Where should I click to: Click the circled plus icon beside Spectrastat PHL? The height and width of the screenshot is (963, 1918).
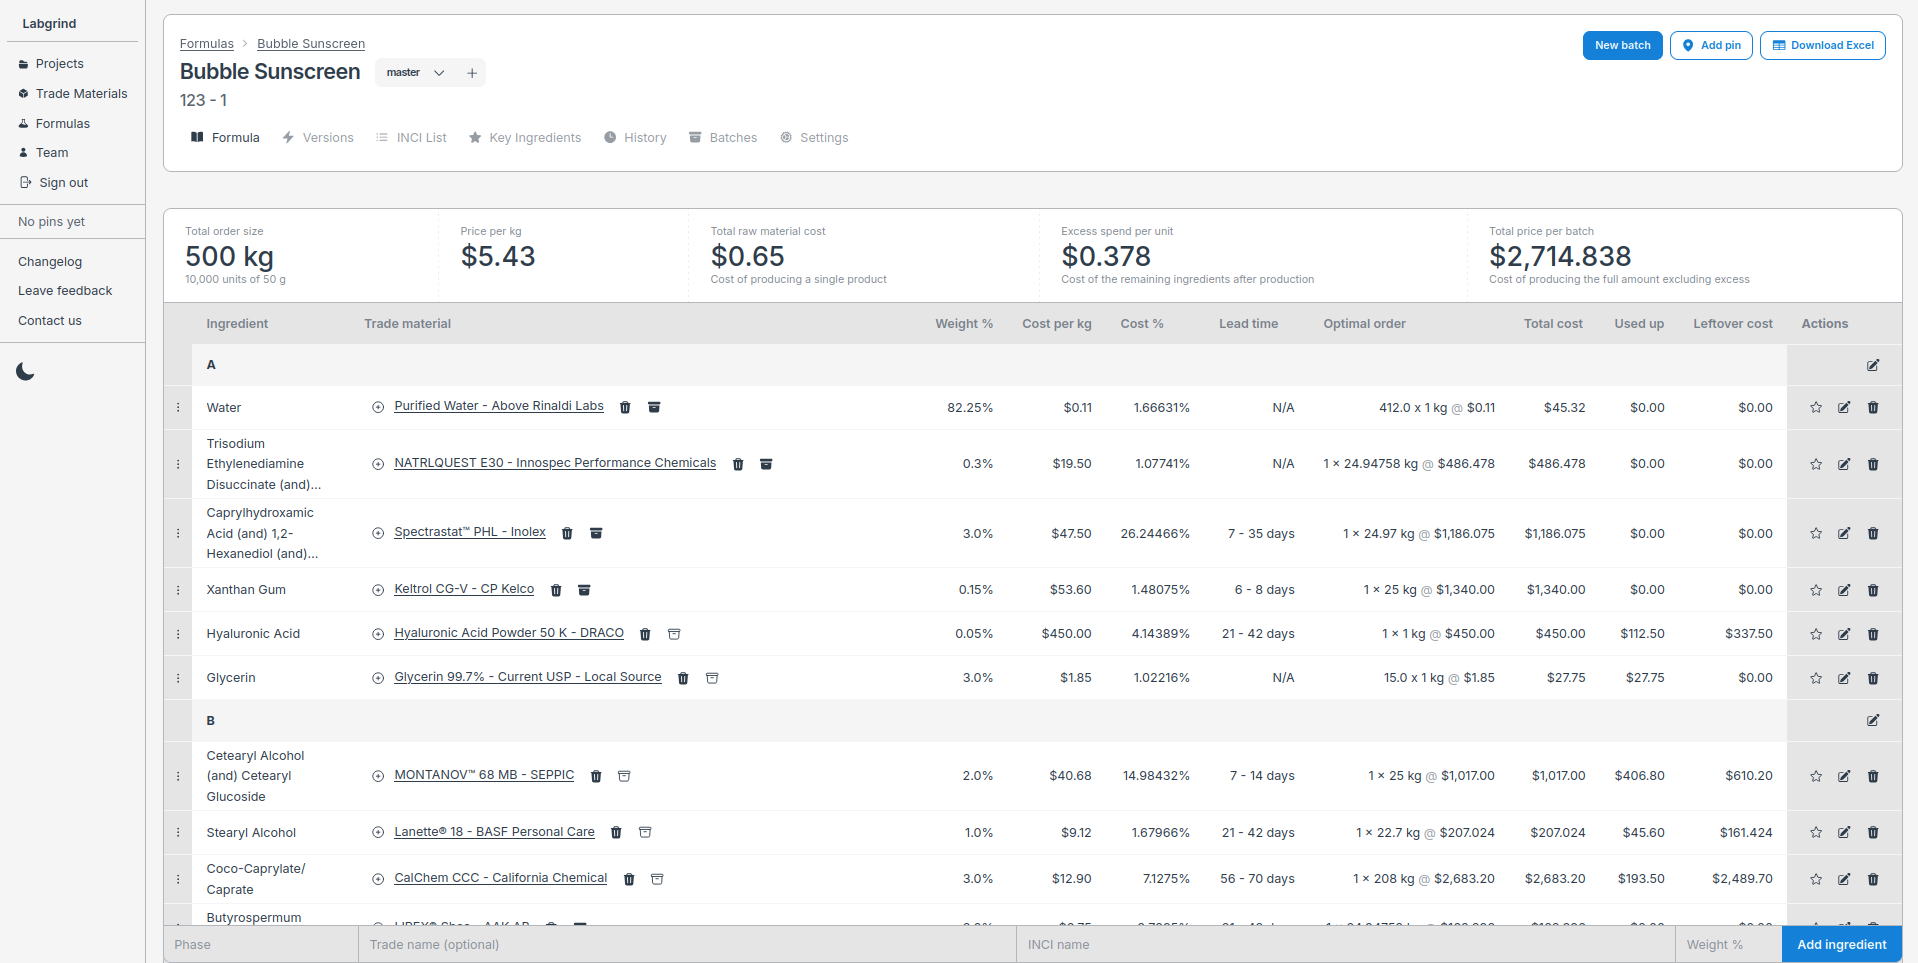(378, 533)
